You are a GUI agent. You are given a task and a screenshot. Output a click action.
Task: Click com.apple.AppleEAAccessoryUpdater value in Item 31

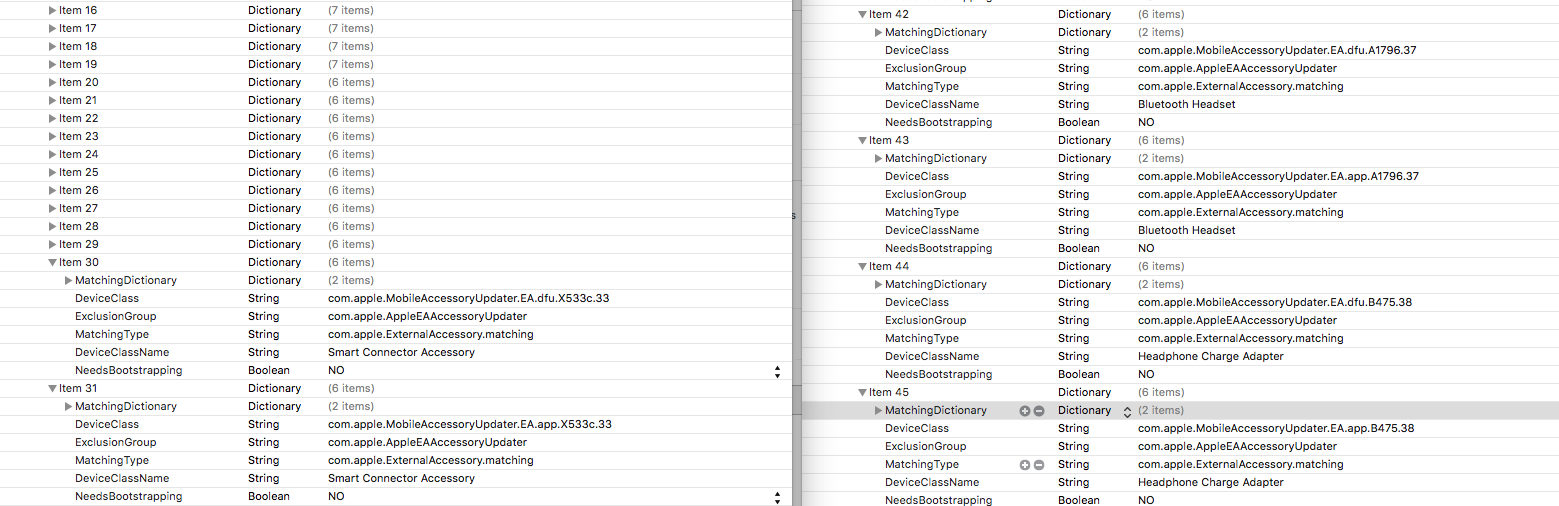[x=427, y=443]
